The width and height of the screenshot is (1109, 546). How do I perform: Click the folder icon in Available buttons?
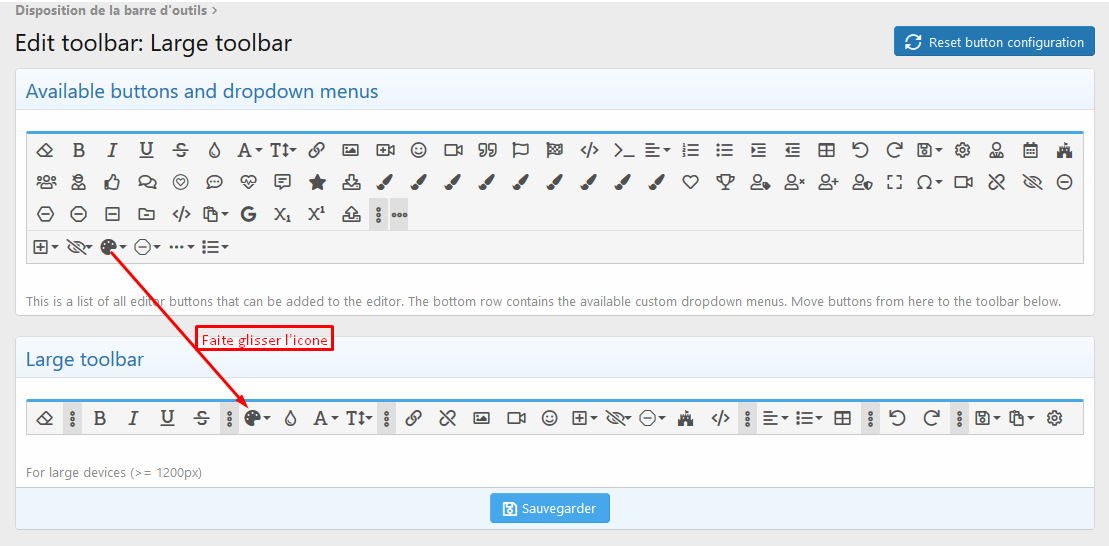(146, 214)
